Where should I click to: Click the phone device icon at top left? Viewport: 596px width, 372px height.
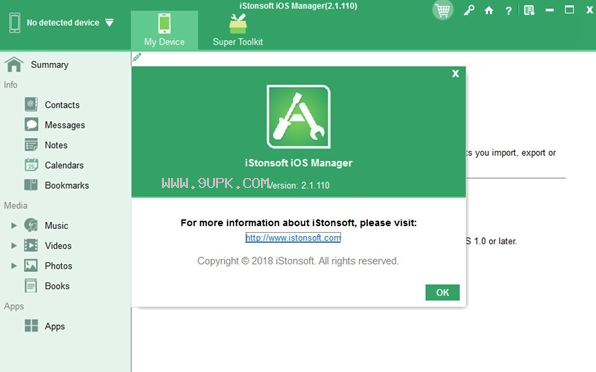[14, 22]
